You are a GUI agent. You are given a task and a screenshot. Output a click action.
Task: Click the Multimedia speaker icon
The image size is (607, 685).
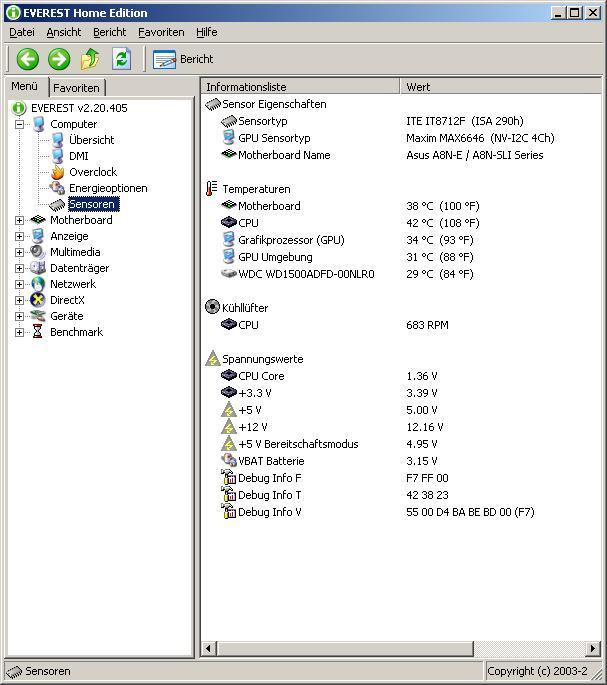(x=38, y=252)
